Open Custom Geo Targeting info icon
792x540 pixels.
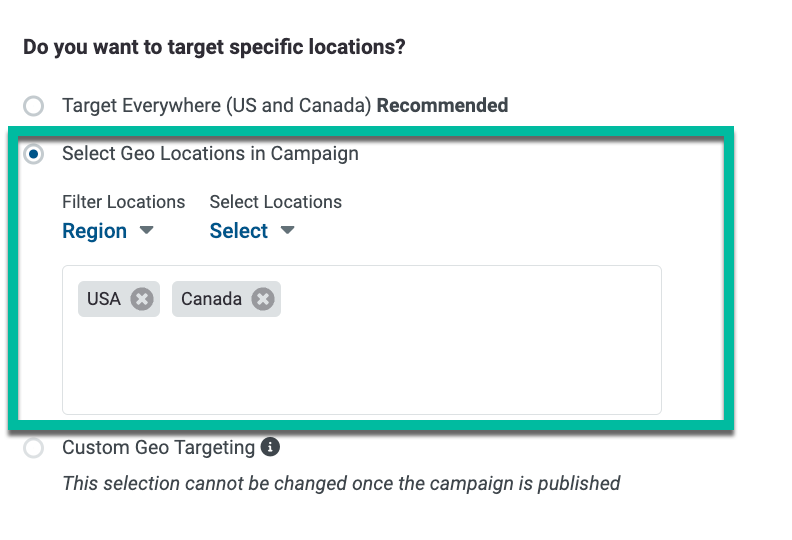pos(270,447)
